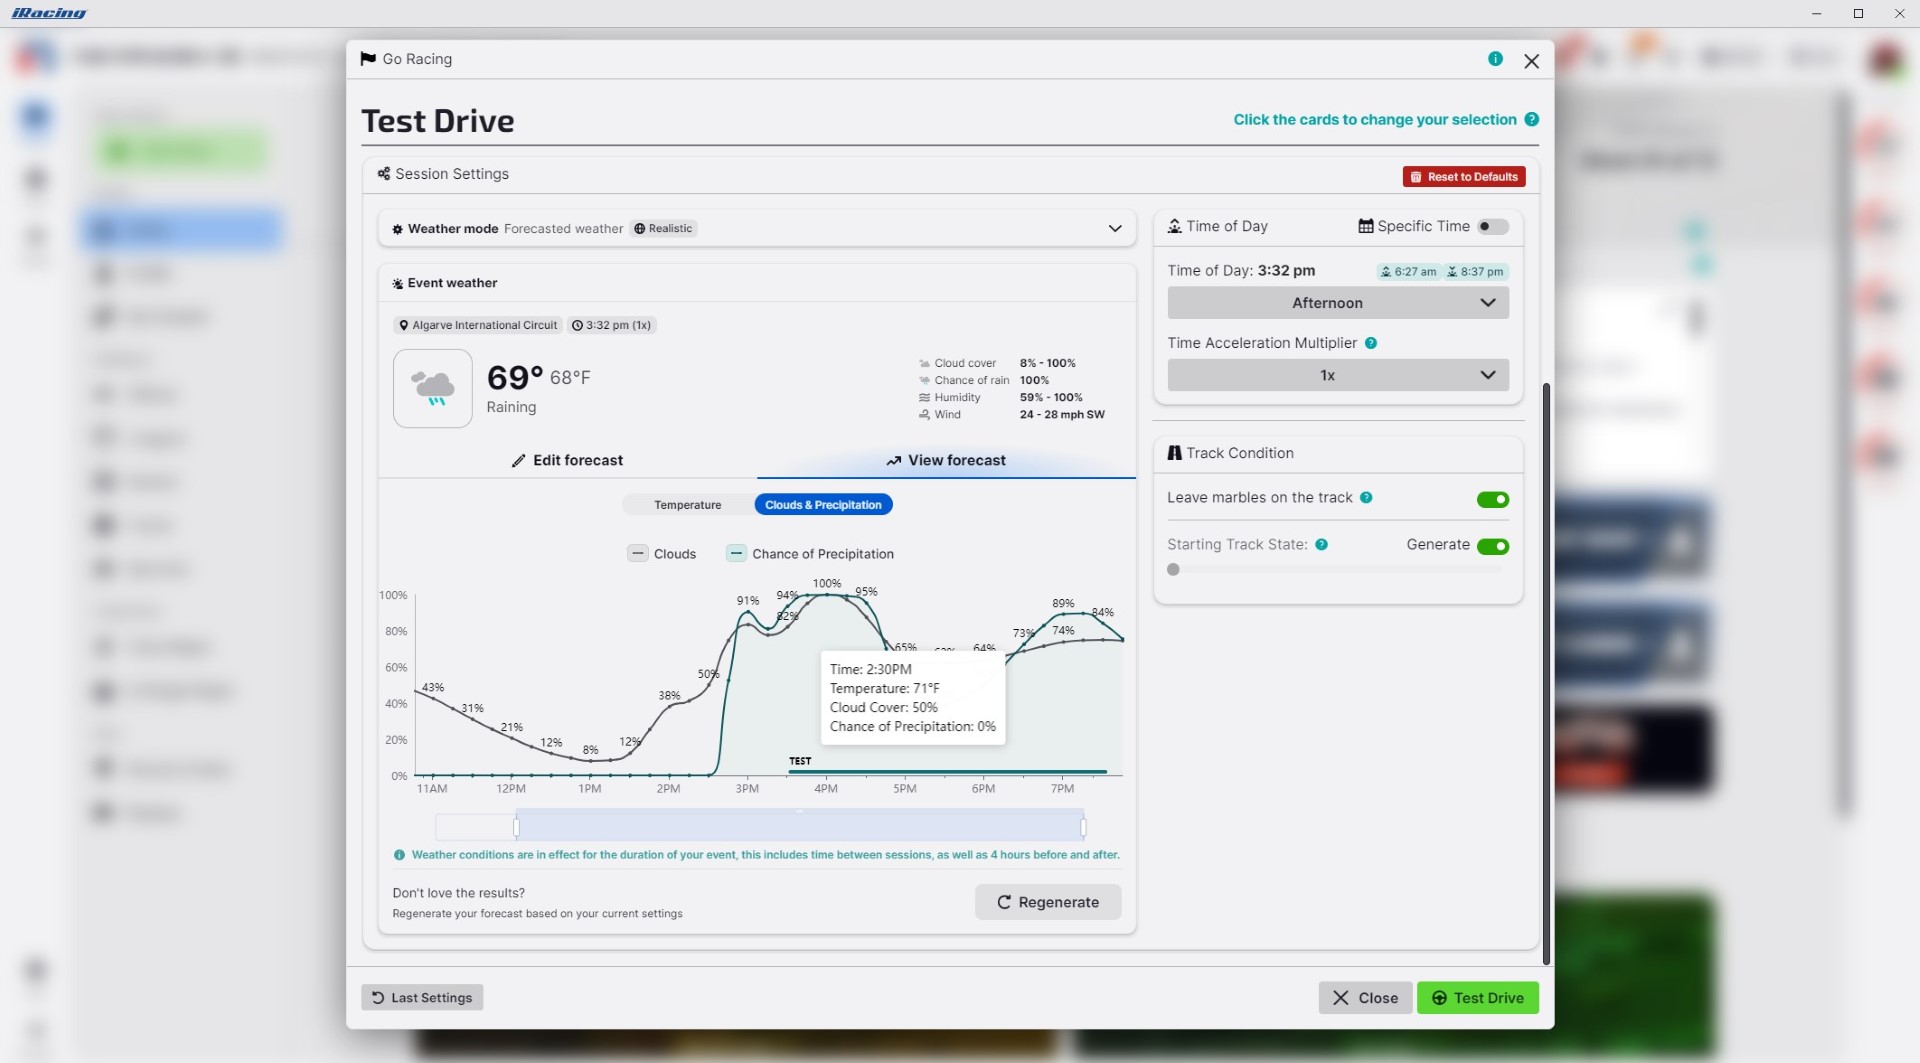This screenshot has height=1063, width=1920.
Task: Open the 1x time acceleration dropdown
Action: point(1337,375)
